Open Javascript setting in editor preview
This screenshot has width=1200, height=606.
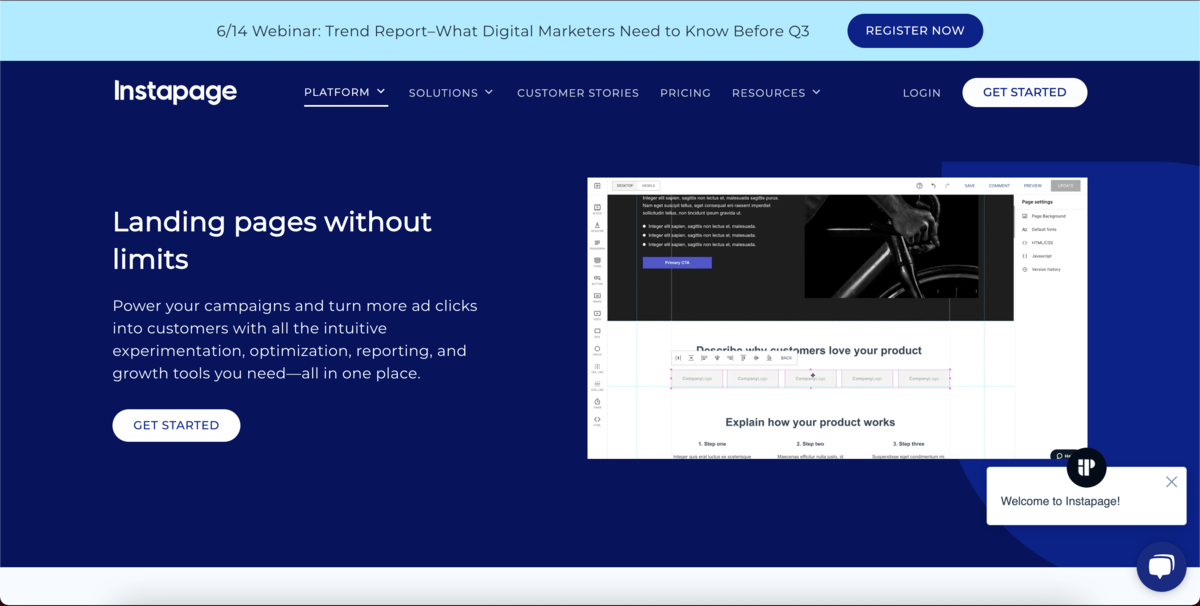[x=1037, y=256]
